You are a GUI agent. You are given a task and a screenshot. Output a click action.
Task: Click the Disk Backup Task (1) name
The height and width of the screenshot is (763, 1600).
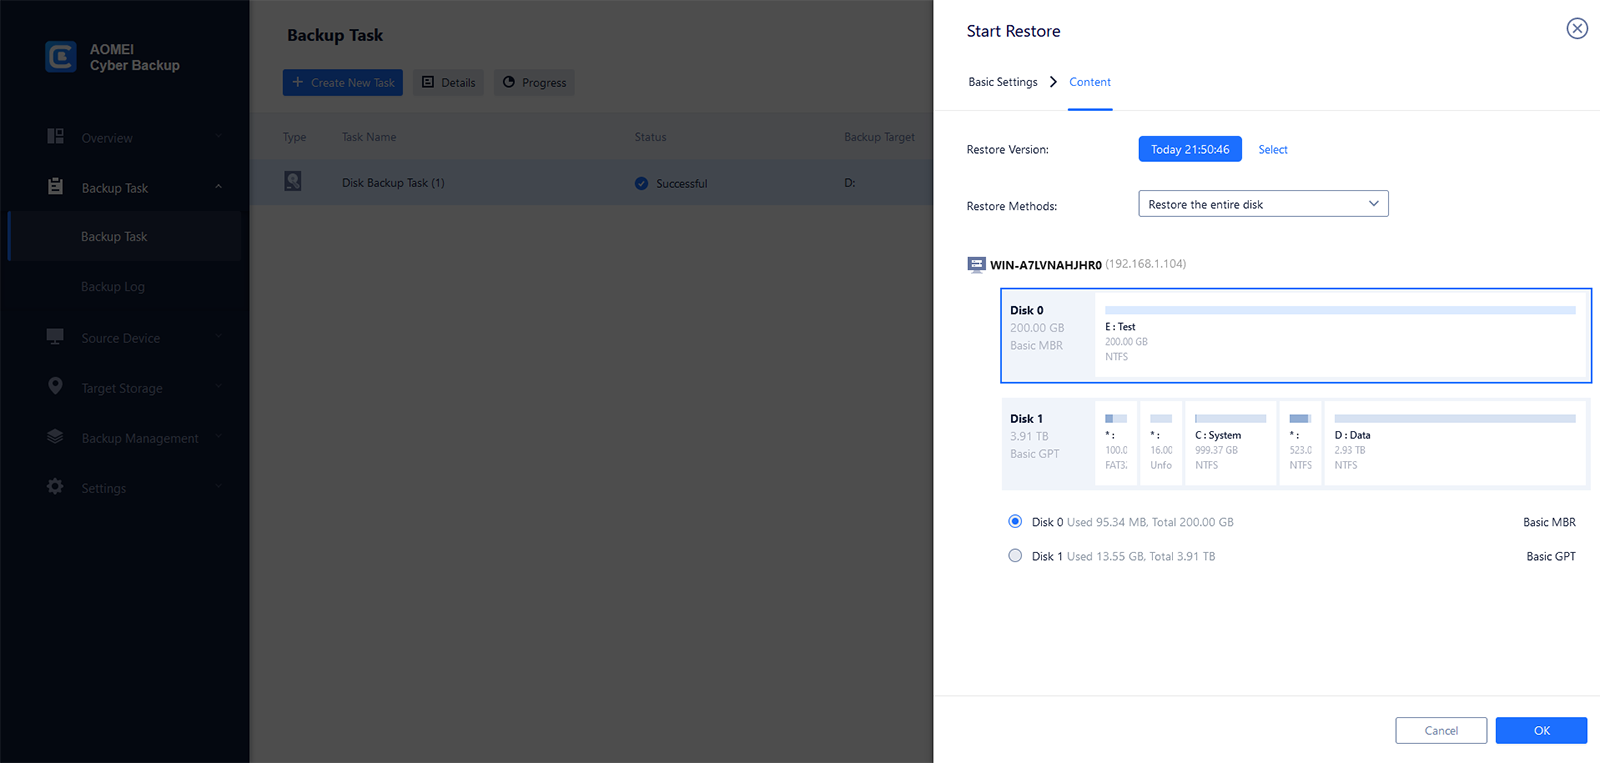(x=393, y=183)
